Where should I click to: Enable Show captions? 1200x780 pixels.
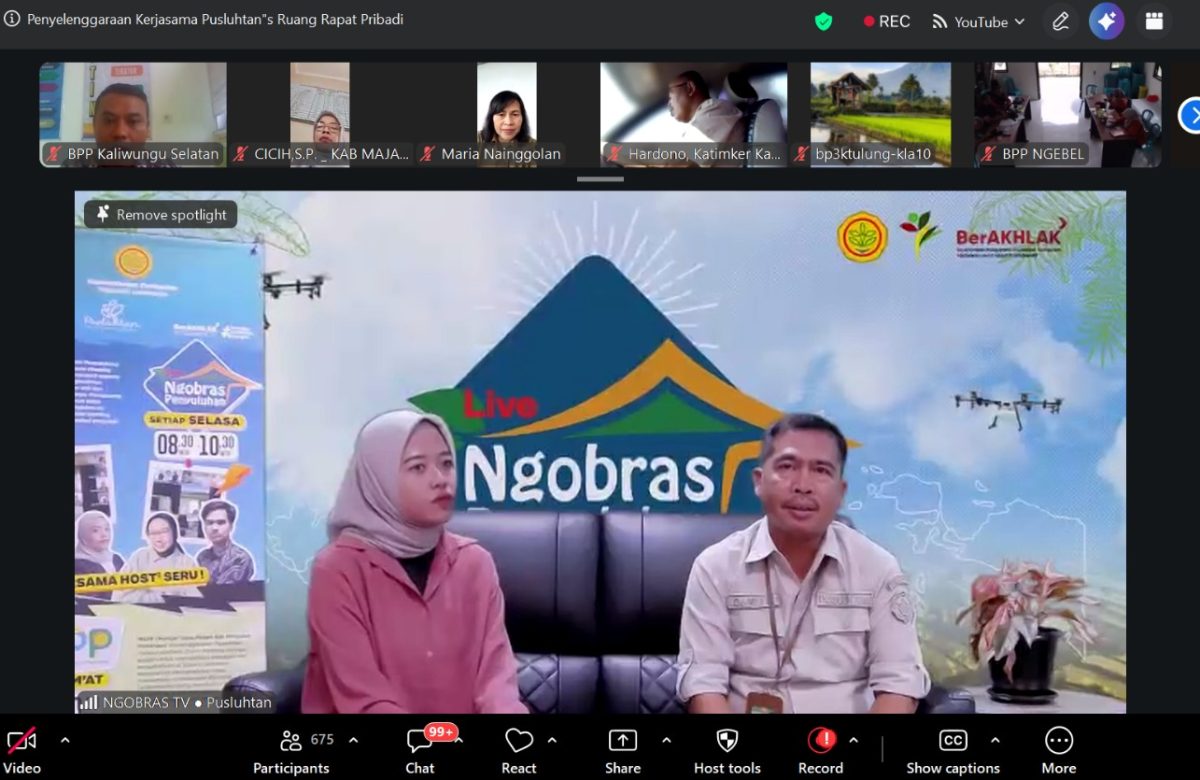(951, 748)
